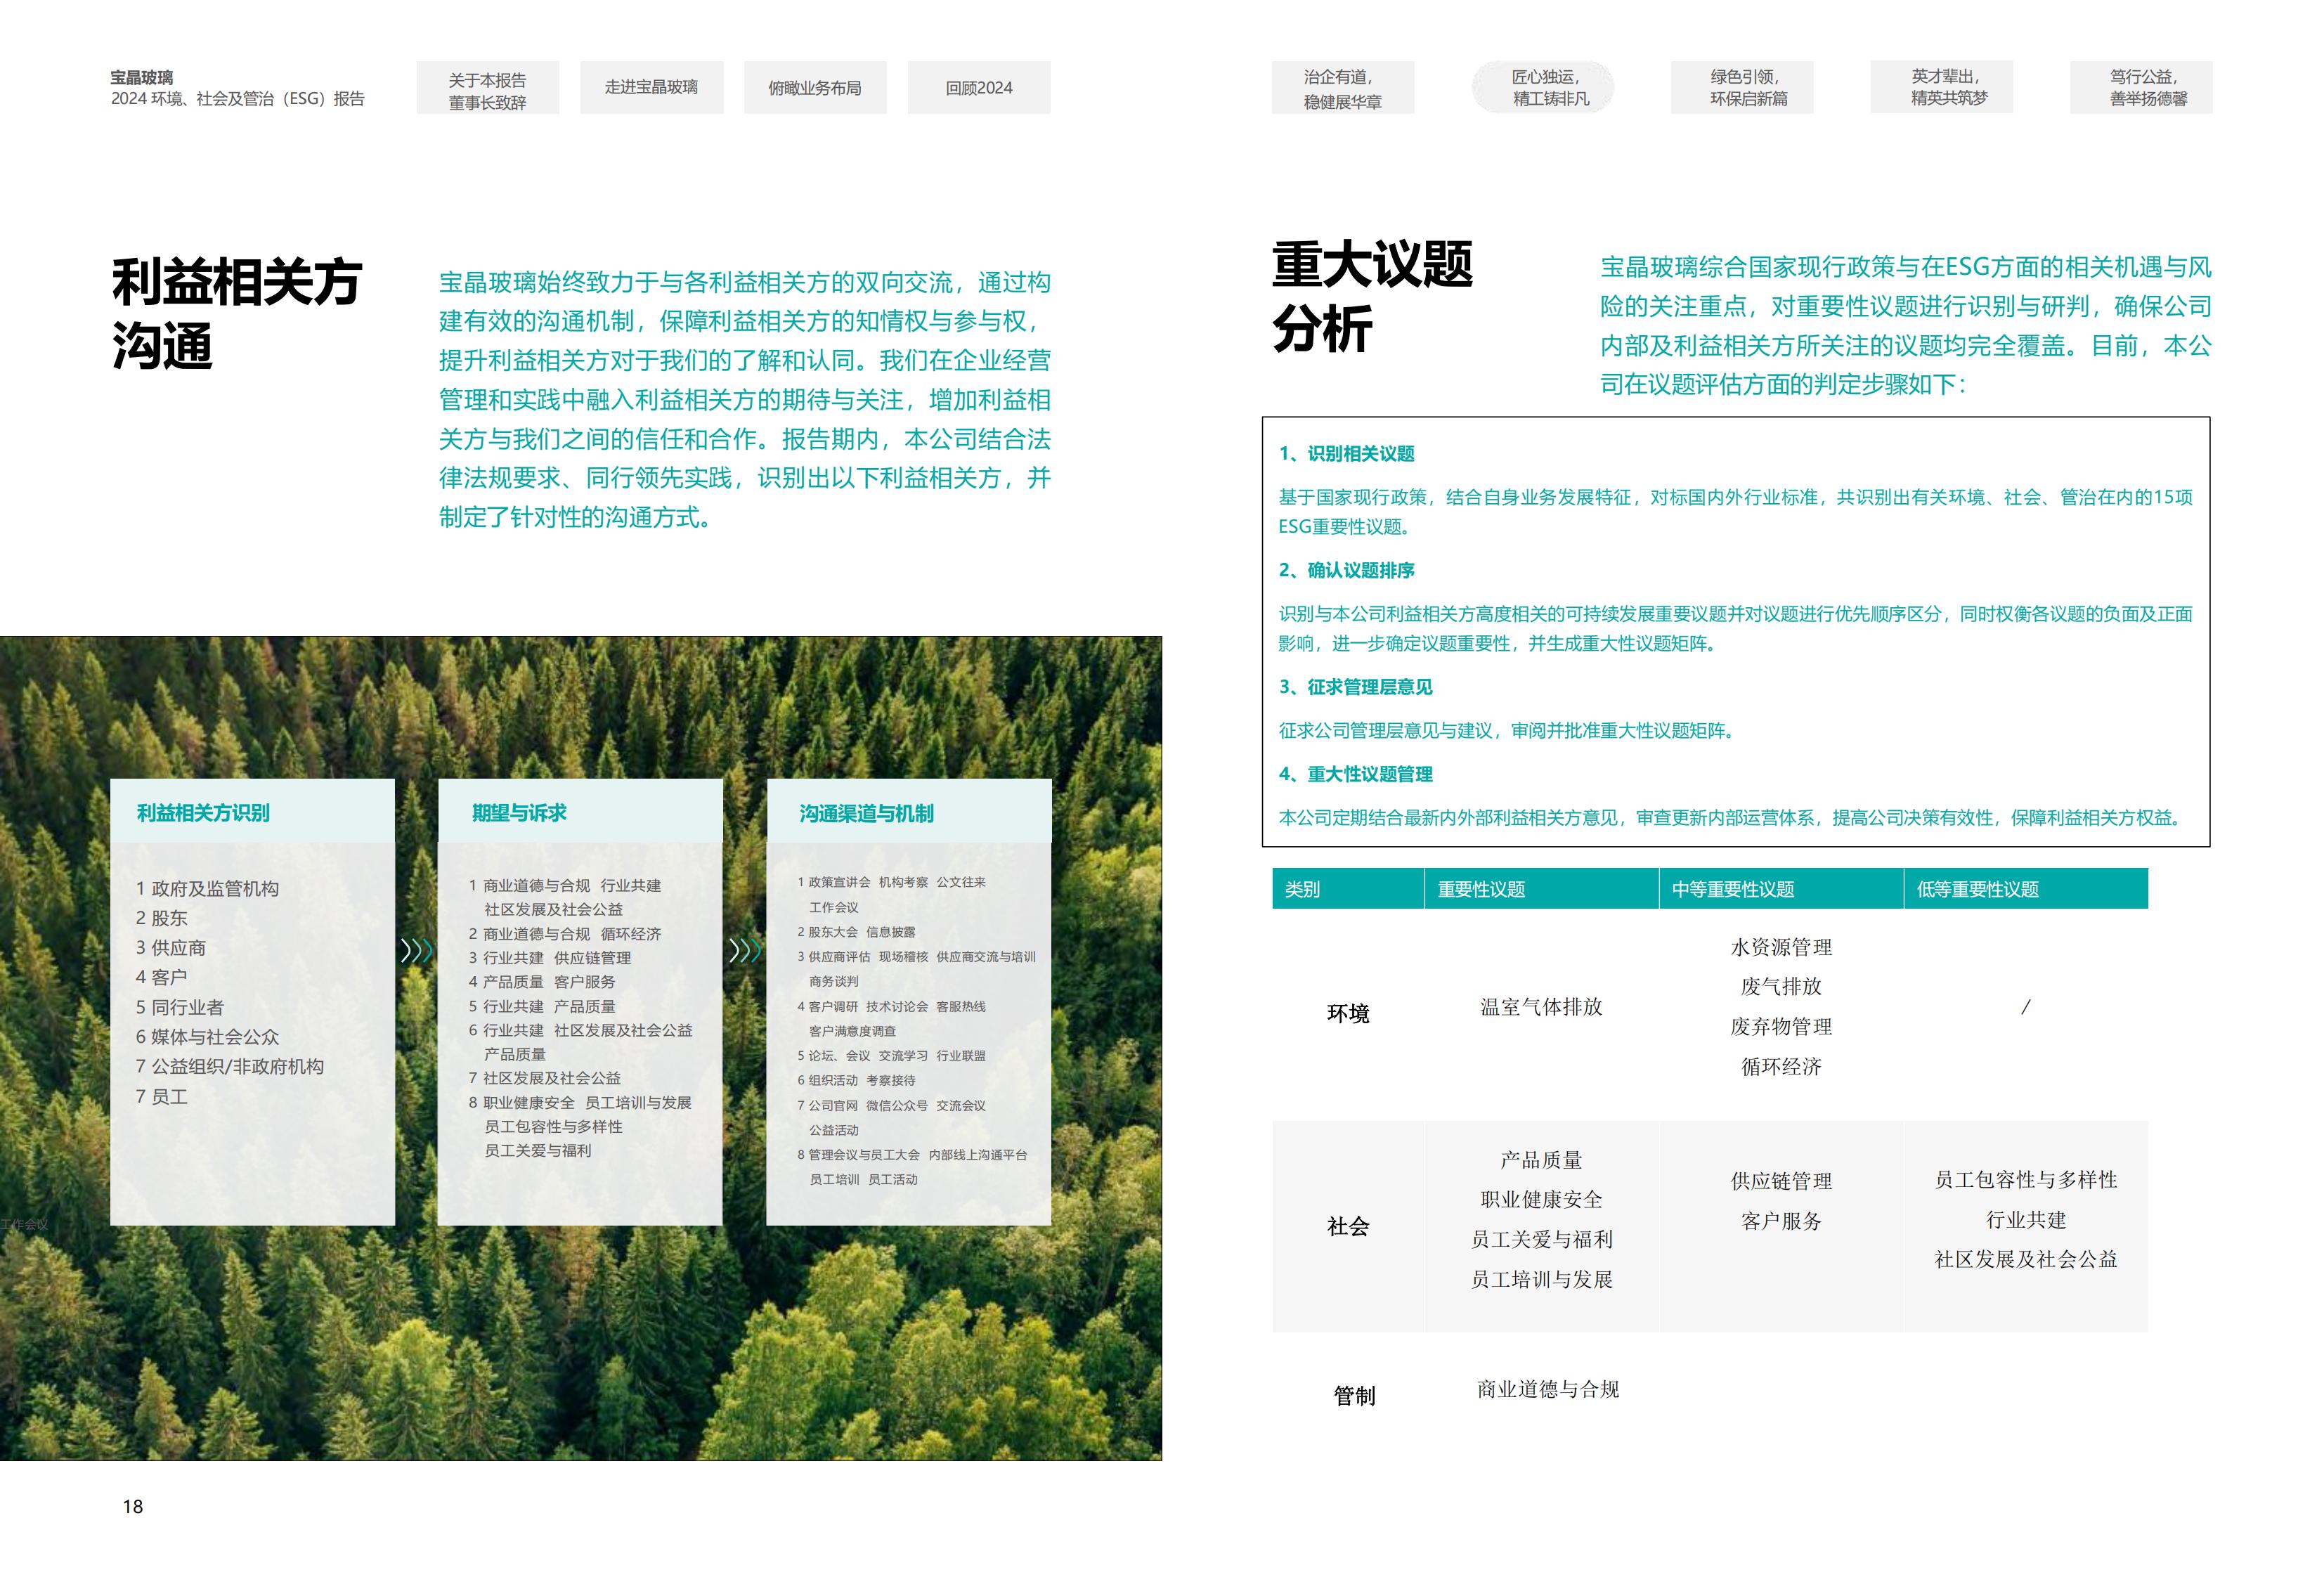2324x1577 pixels.
Task: Open the 关于本报告 董事长致辞 tab
Action: 487,89
